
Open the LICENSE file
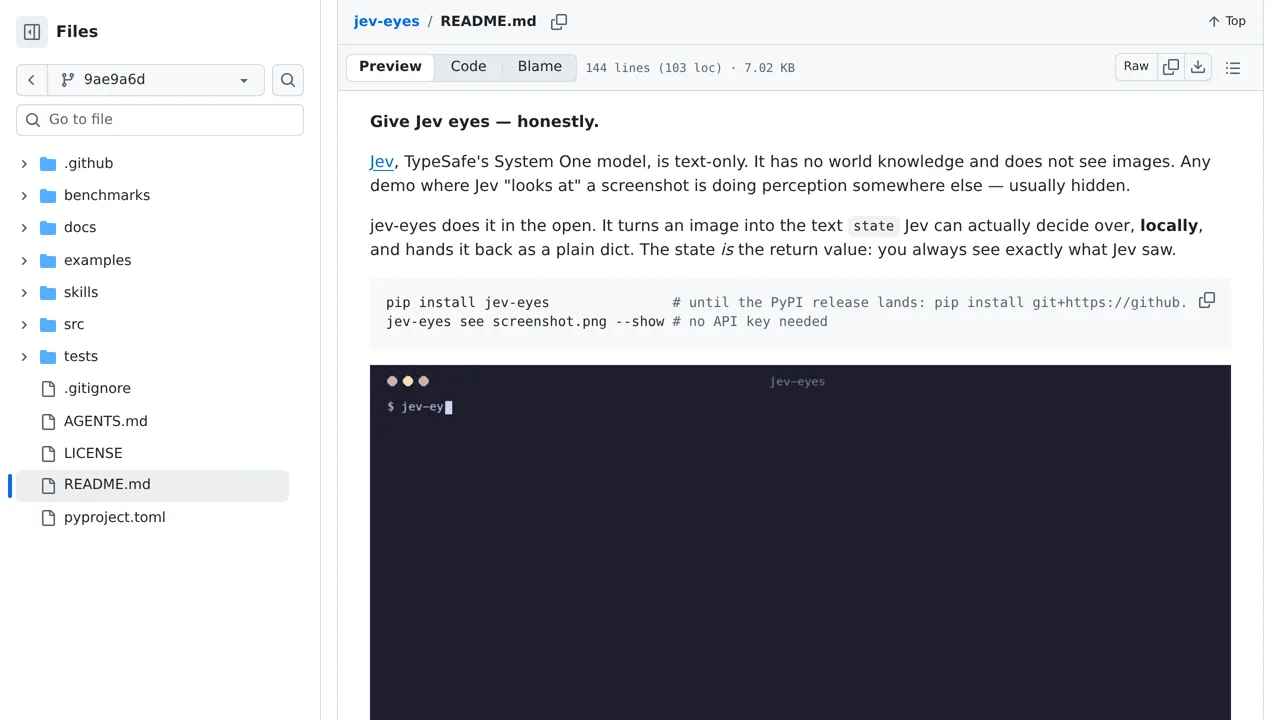click(93, 453)
